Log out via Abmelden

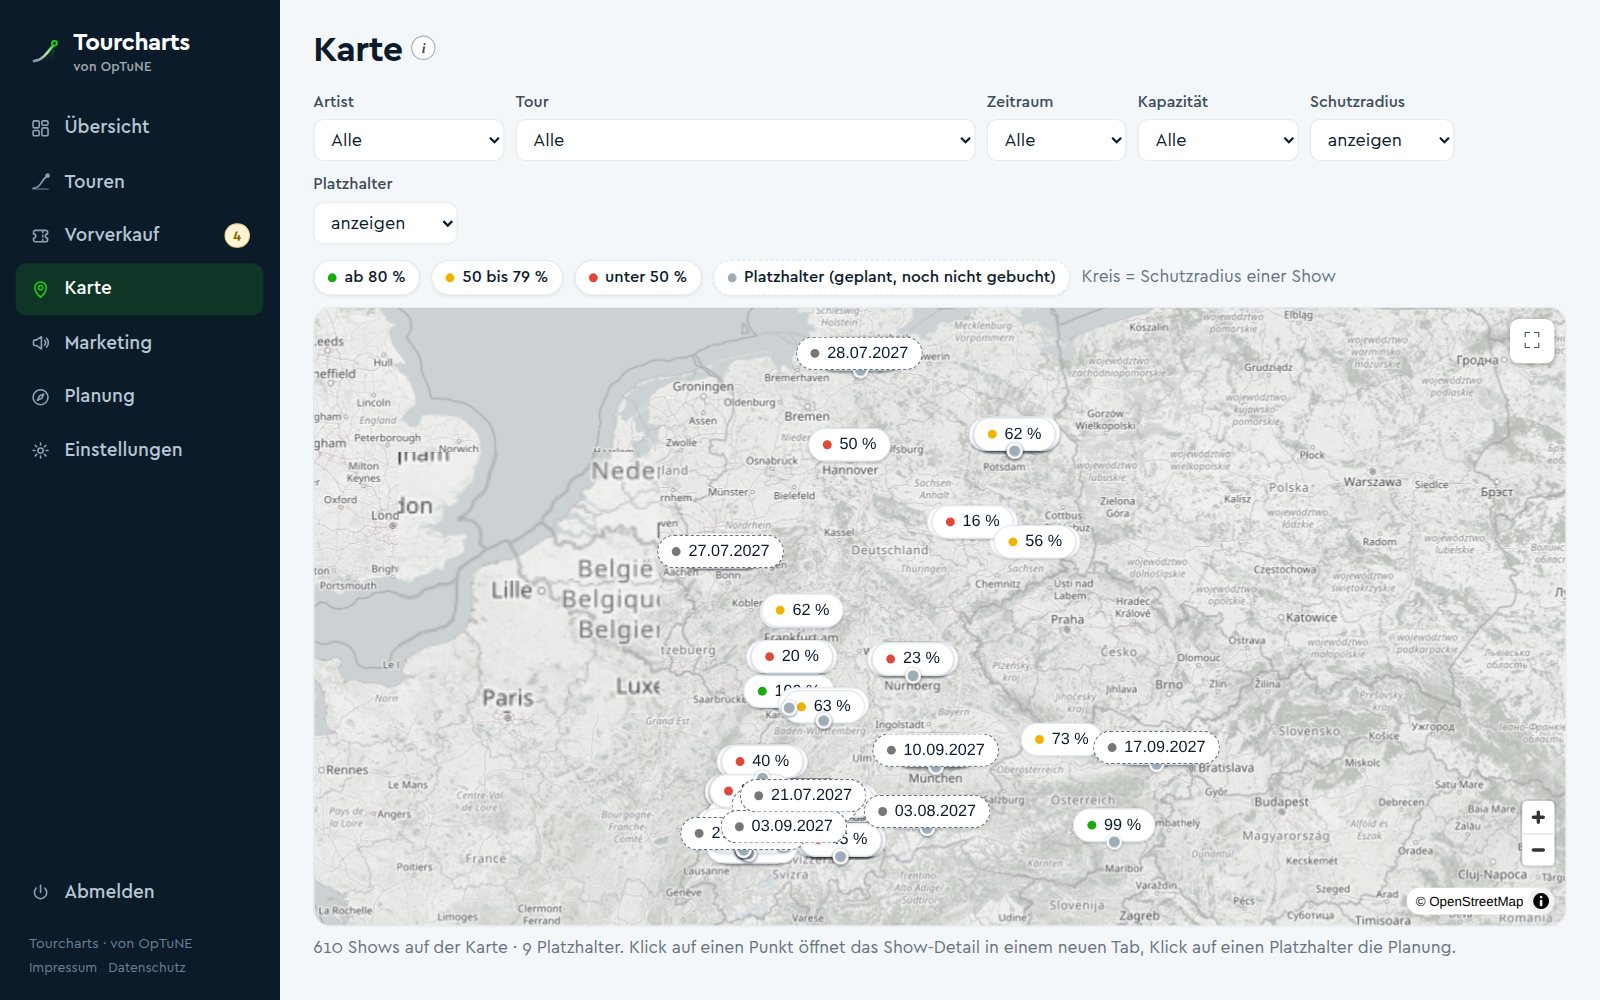[x=139, y=891]
